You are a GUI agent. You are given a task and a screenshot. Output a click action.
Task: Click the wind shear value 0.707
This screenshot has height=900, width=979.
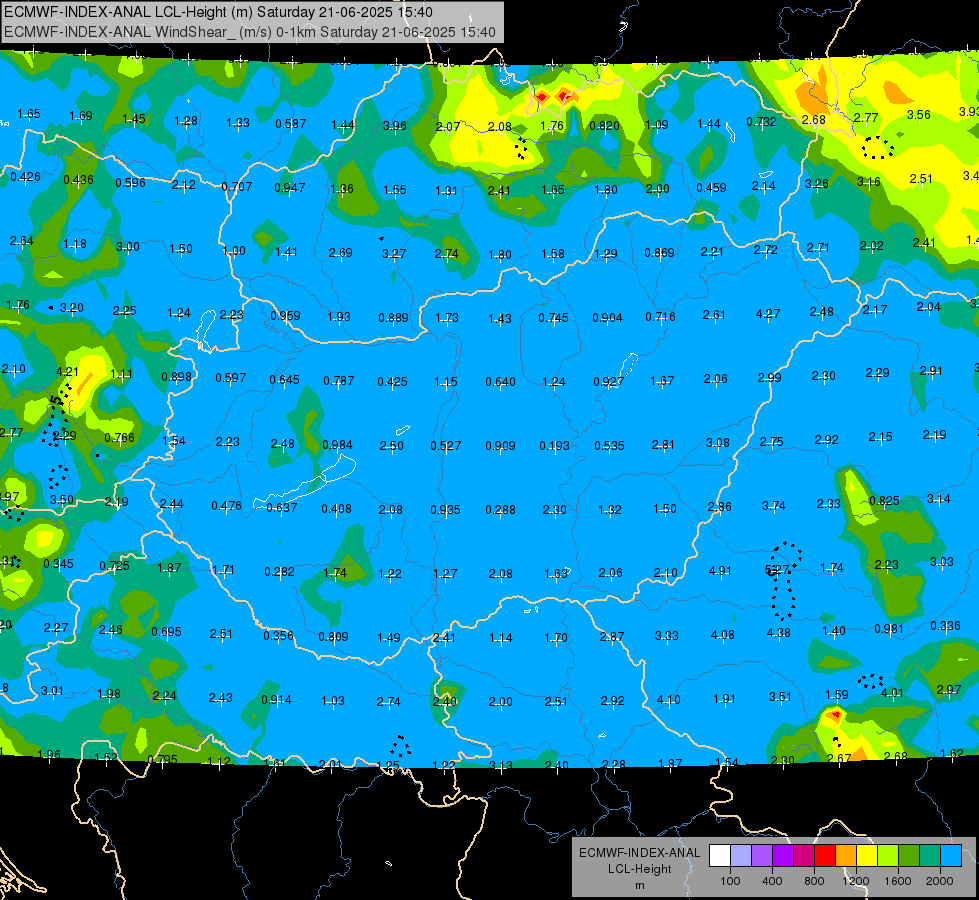coord(237,187)
